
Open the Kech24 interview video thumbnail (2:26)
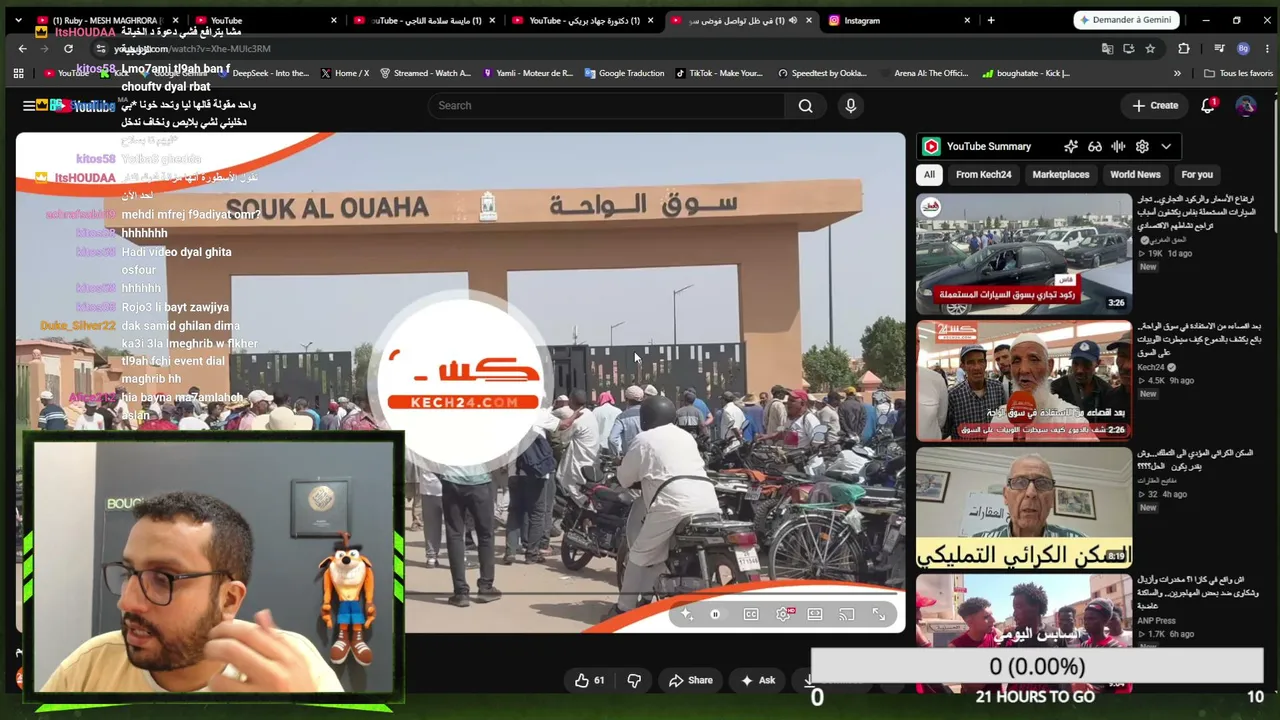(1024, 380)
